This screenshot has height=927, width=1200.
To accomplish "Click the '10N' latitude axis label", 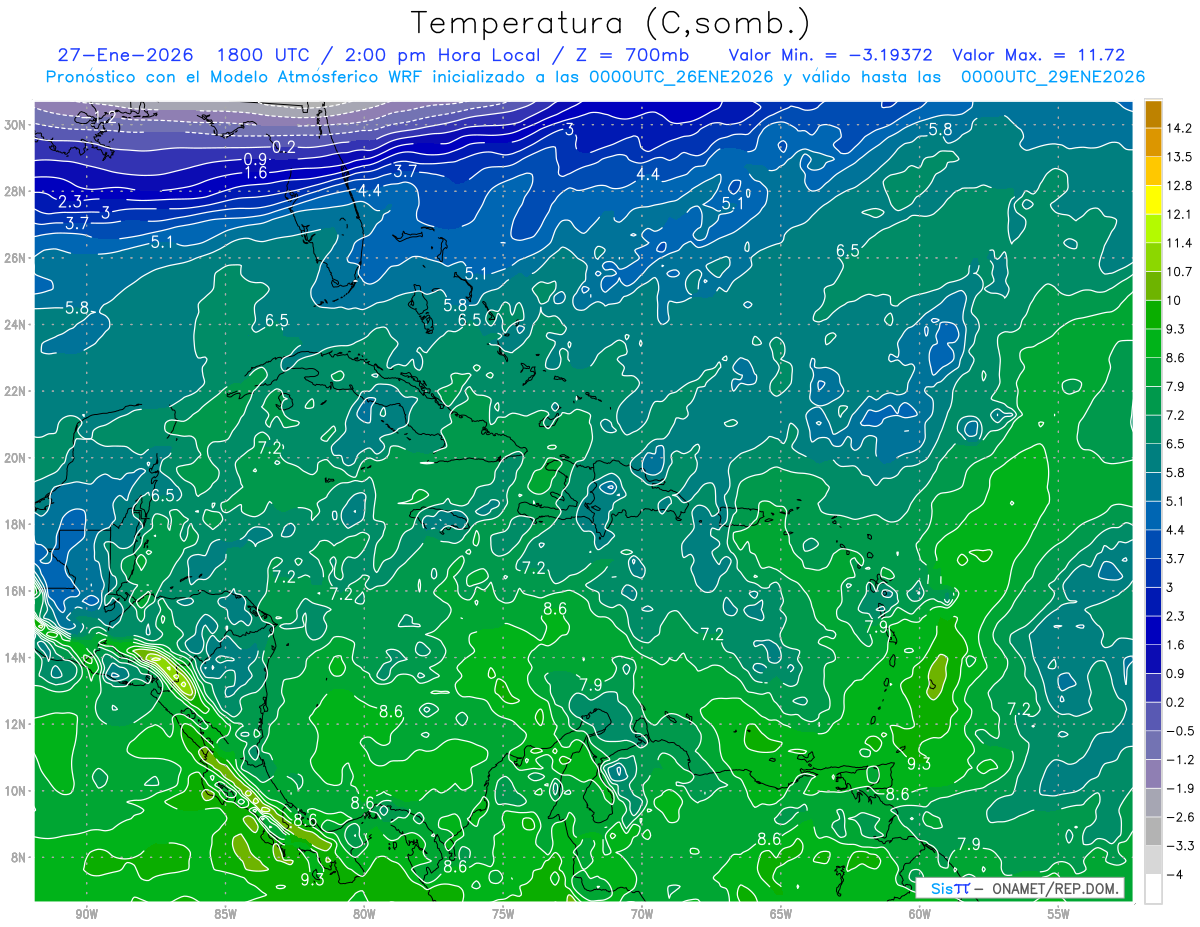I will [x=16, y=791].
